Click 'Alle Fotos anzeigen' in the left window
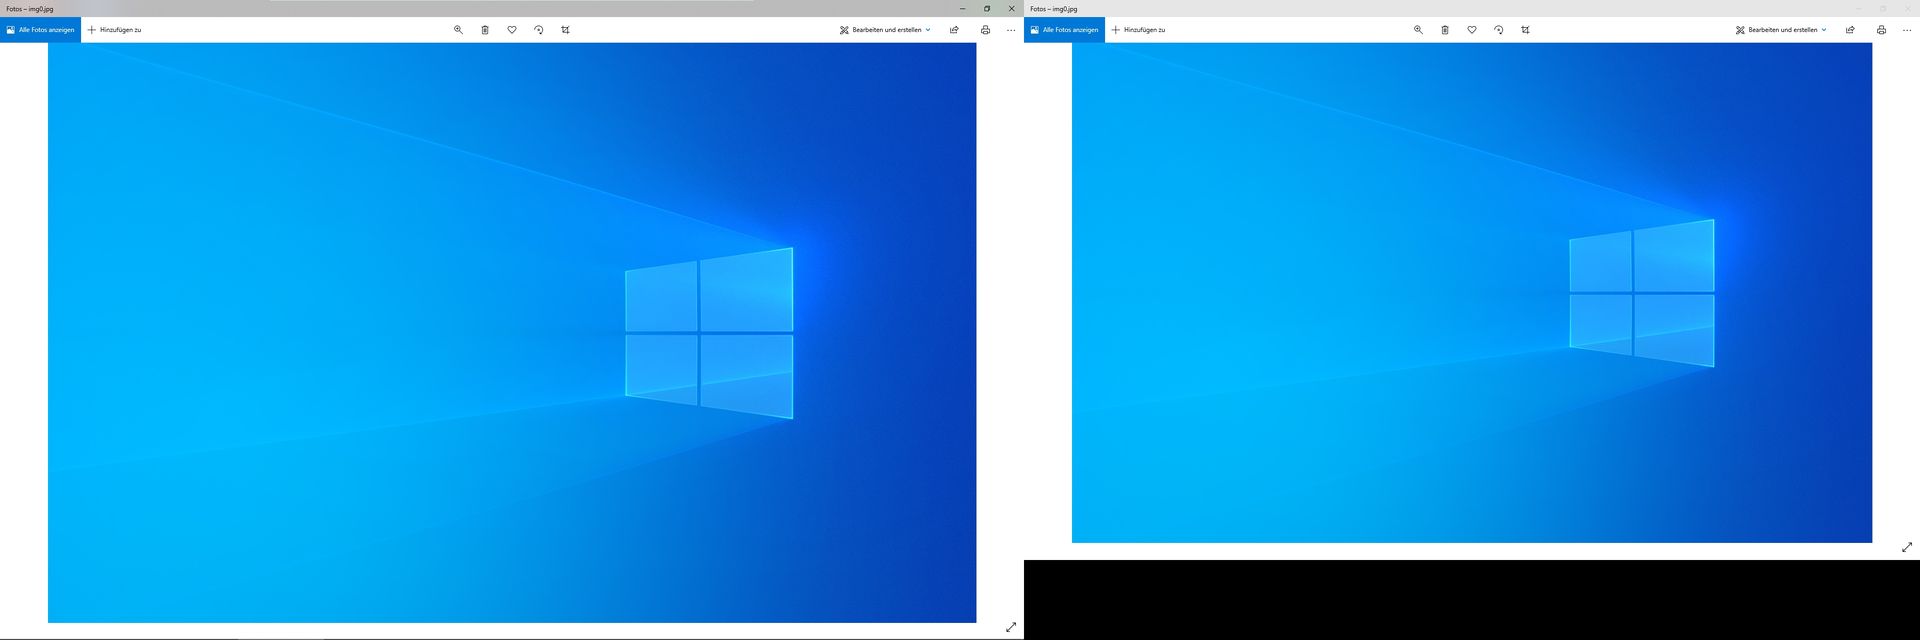 tap(40, 30)
